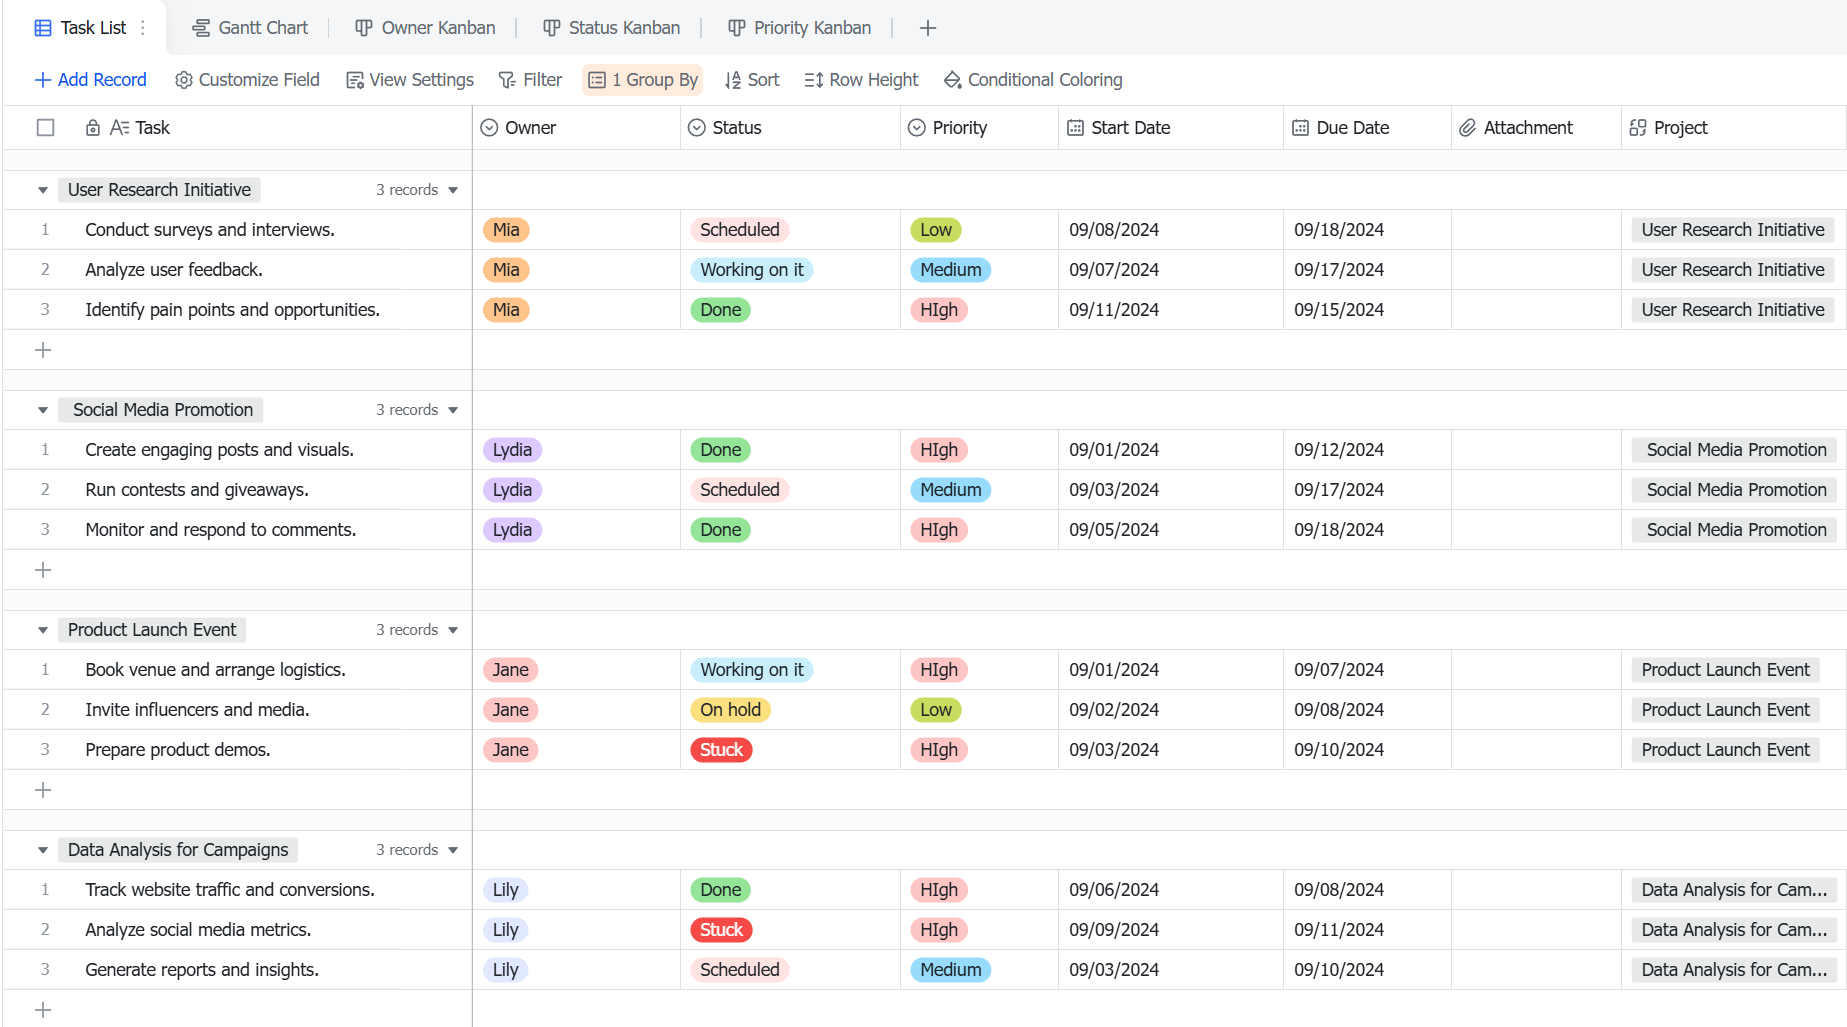
Task: Switch to the Status Kanban tab
Action: point(611,28)
